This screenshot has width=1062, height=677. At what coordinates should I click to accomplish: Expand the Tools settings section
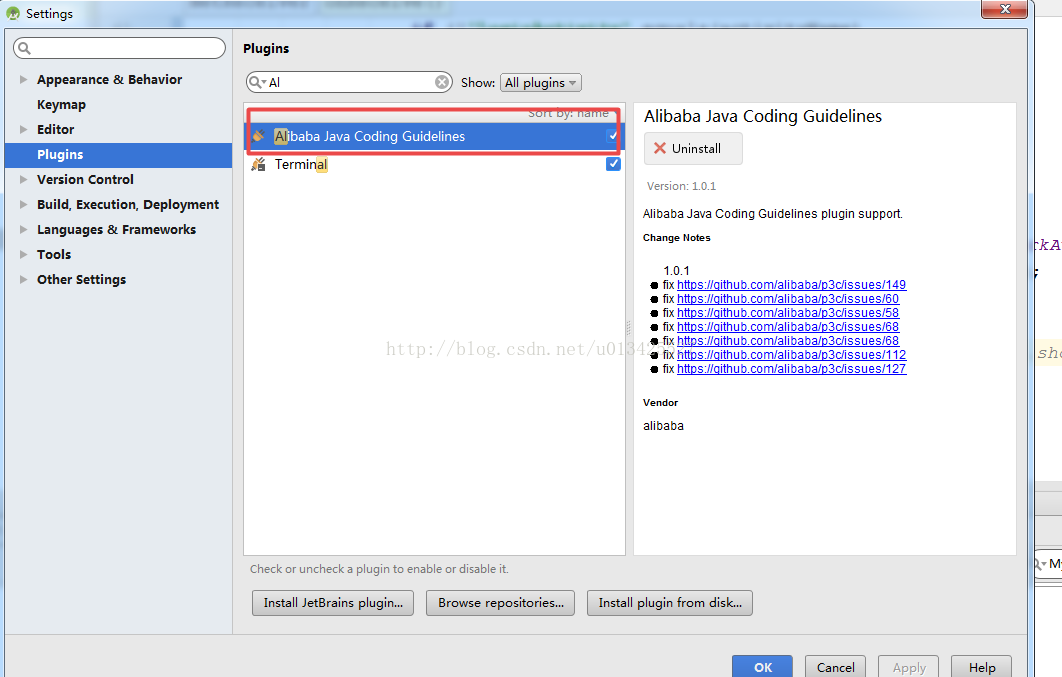click(24, 255)
